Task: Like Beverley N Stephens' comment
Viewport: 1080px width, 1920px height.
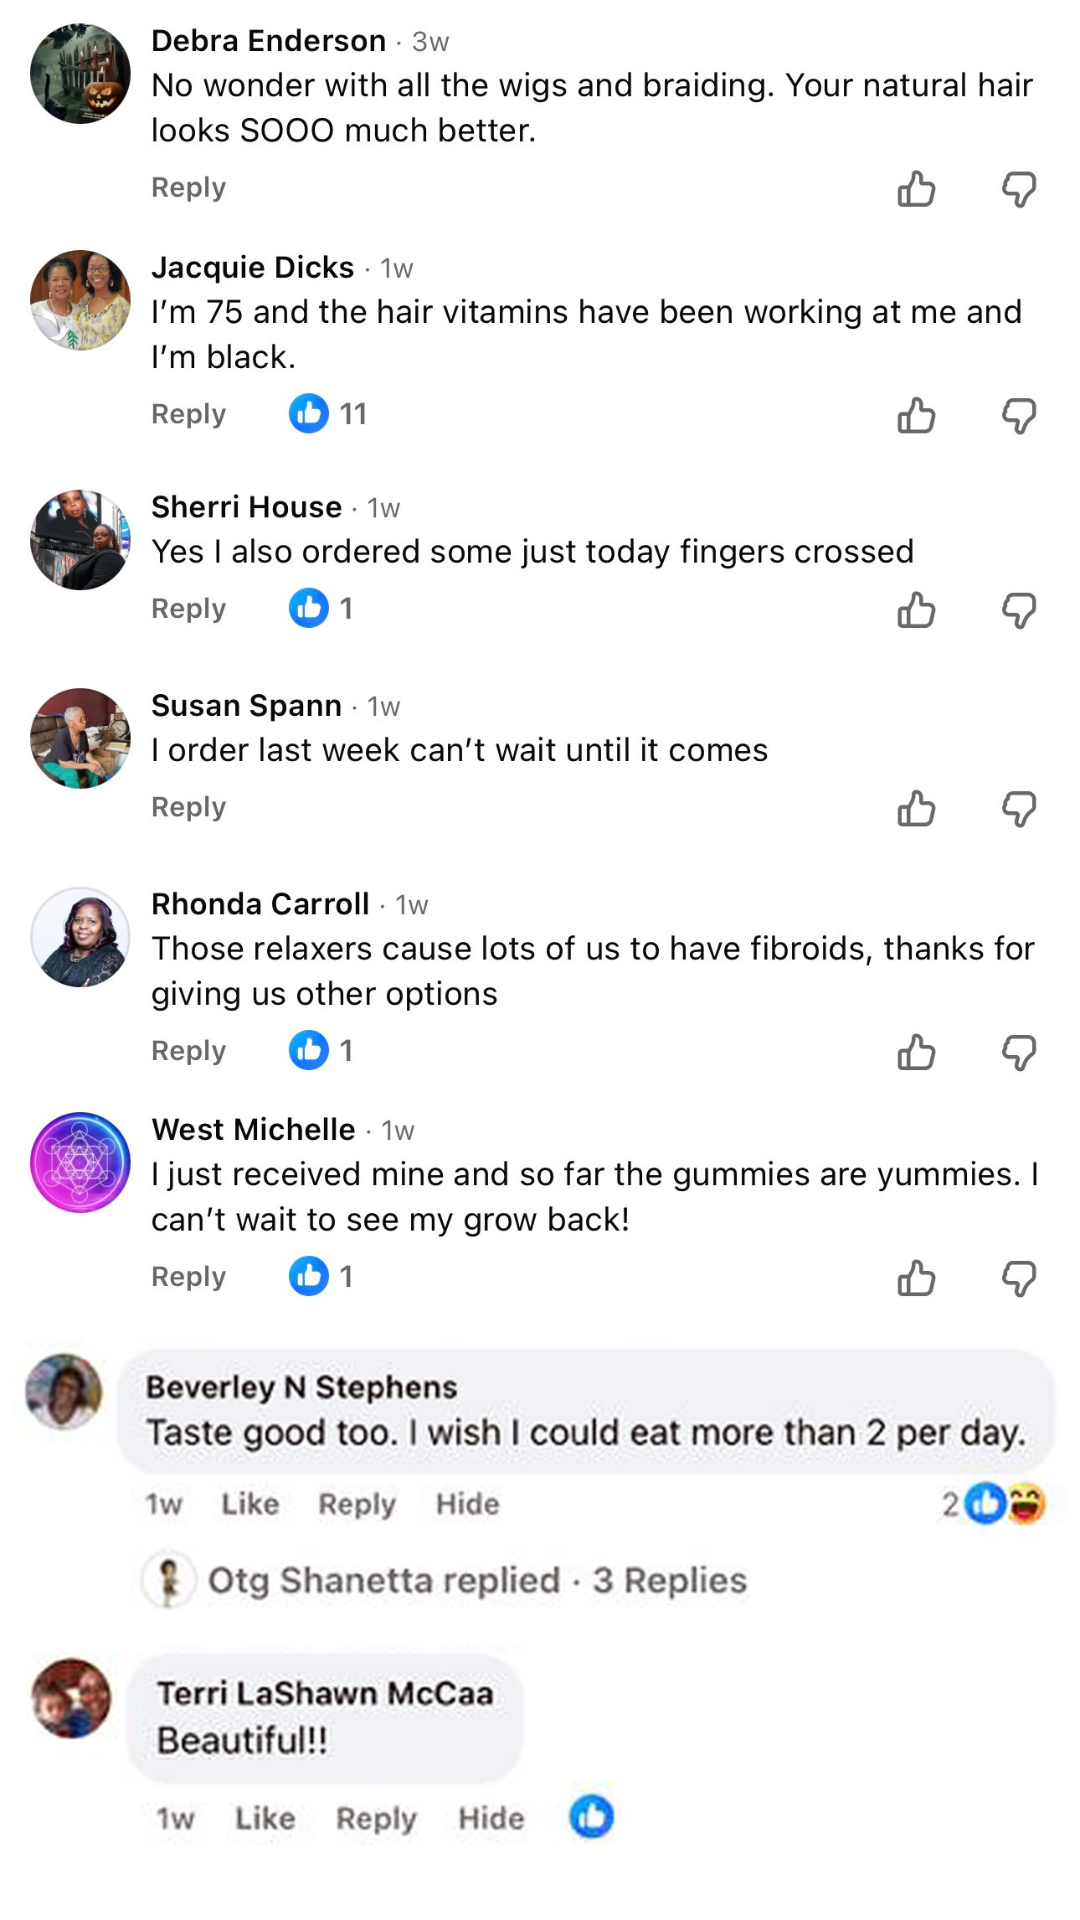Action: tap(250, 1504)
